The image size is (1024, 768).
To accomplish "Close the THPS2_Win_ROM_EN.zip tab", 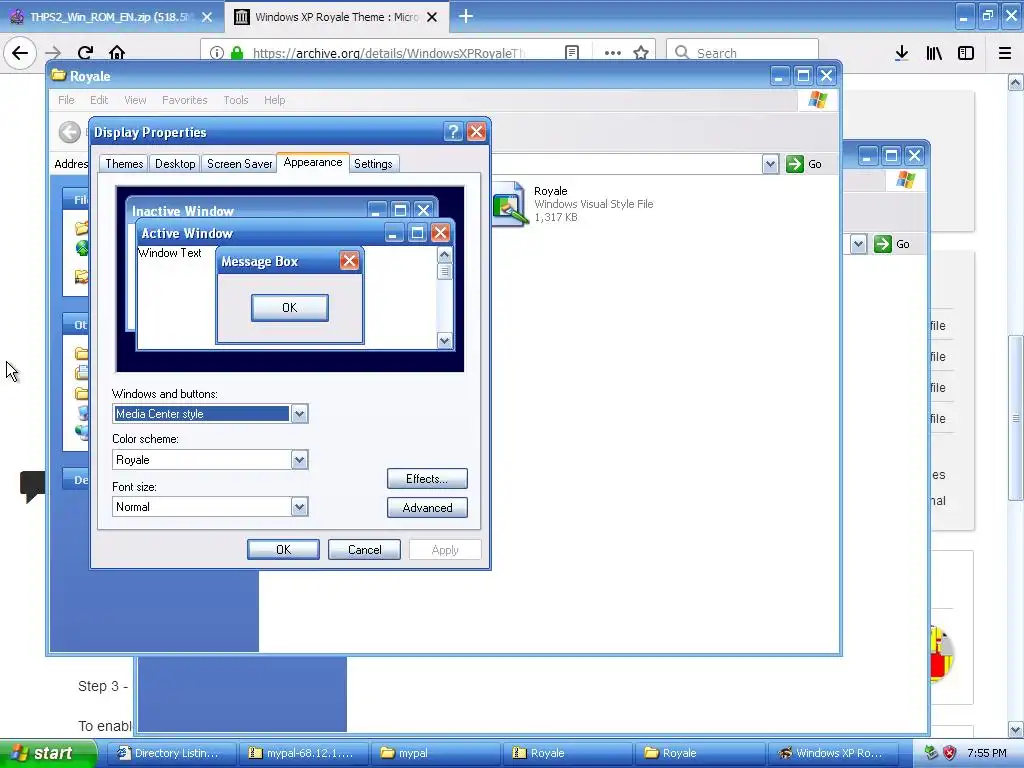I will coord(207,17).
